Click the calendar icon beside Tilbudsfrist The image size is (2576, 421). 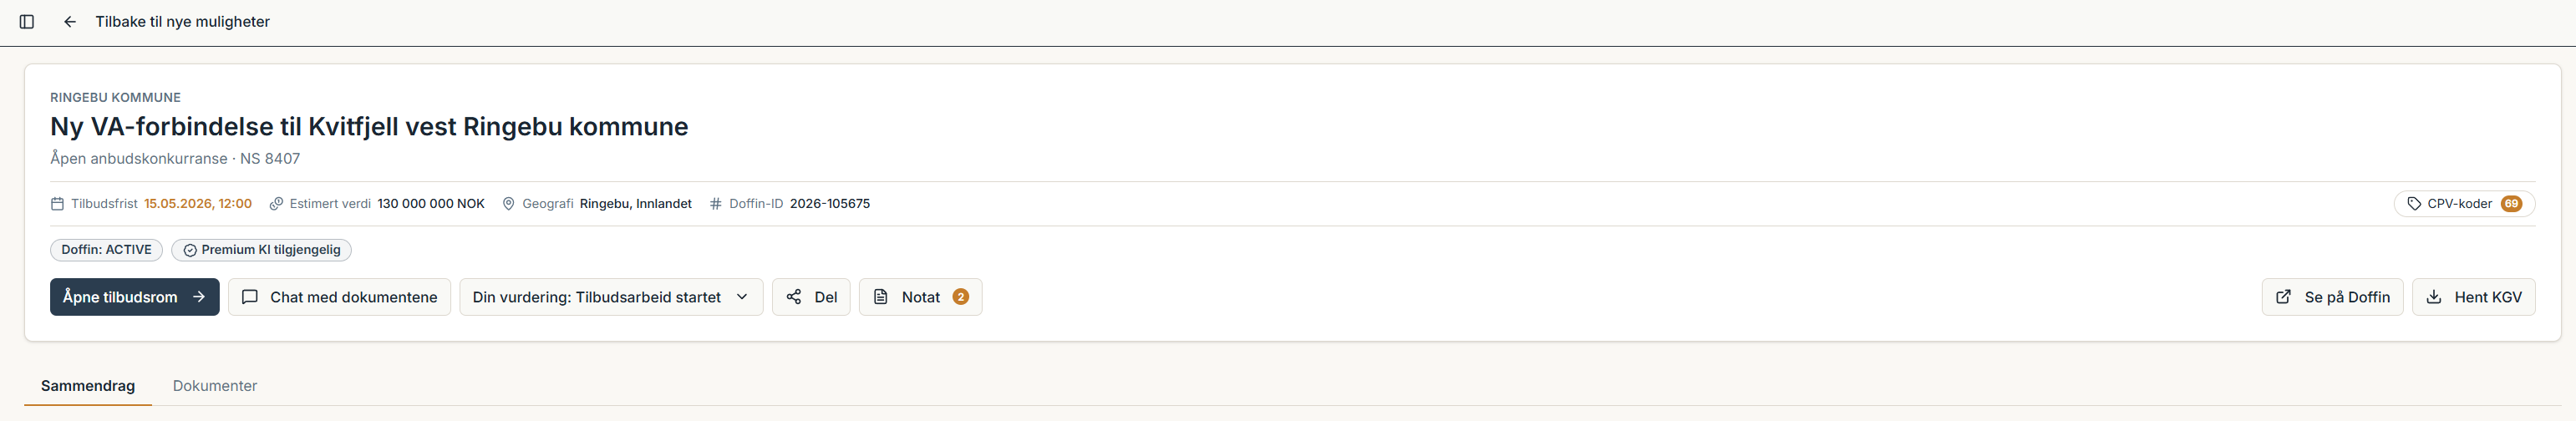(57, 204)
